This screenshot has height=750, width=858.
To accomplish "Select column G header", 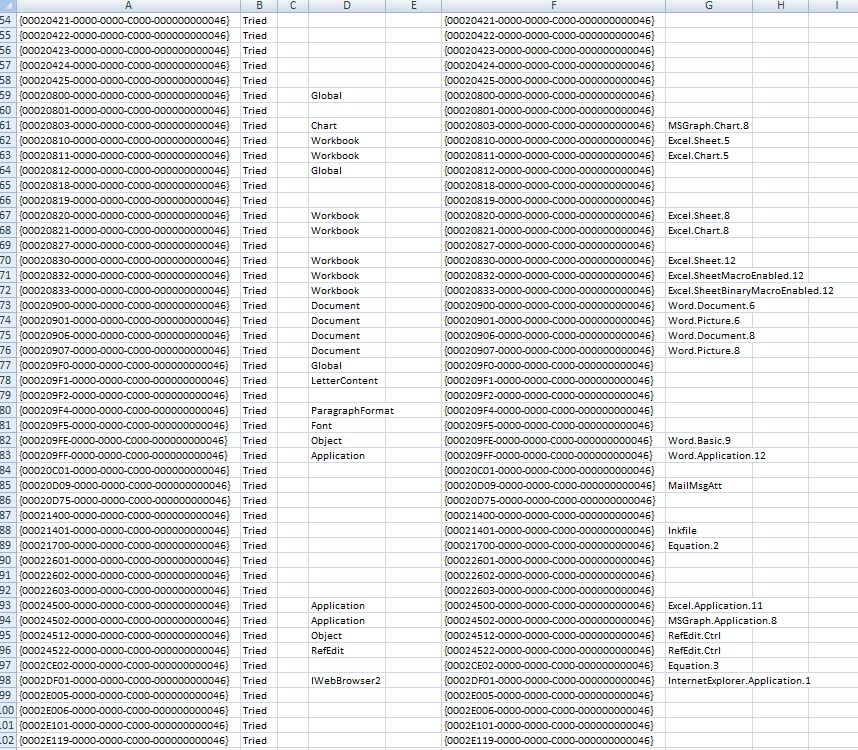I will (x=709, y=5).
